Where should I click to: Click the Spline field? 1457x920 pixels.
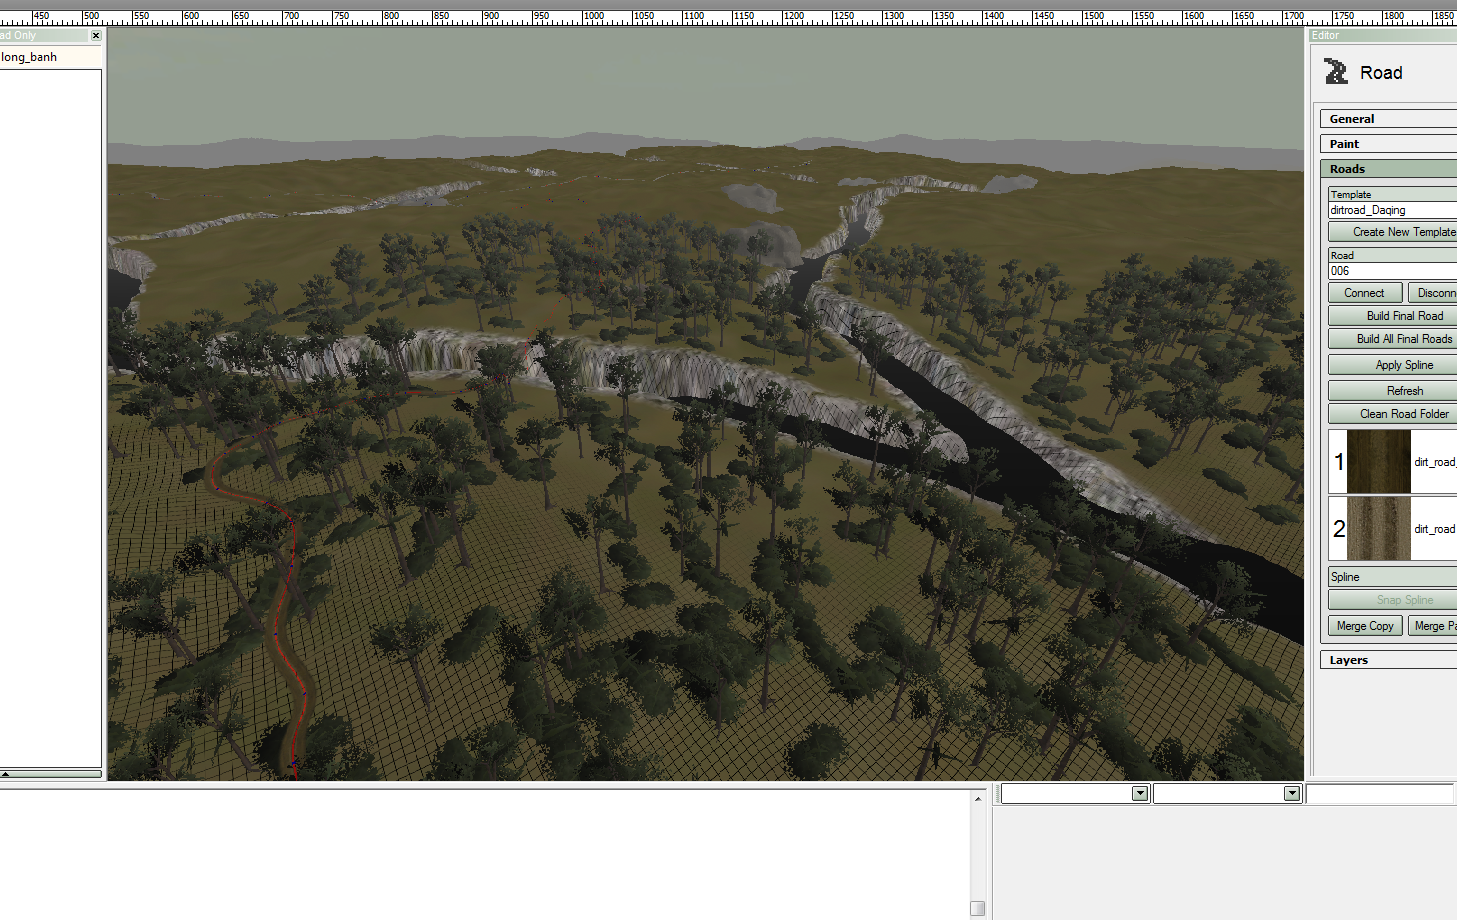pos(1393,577)
